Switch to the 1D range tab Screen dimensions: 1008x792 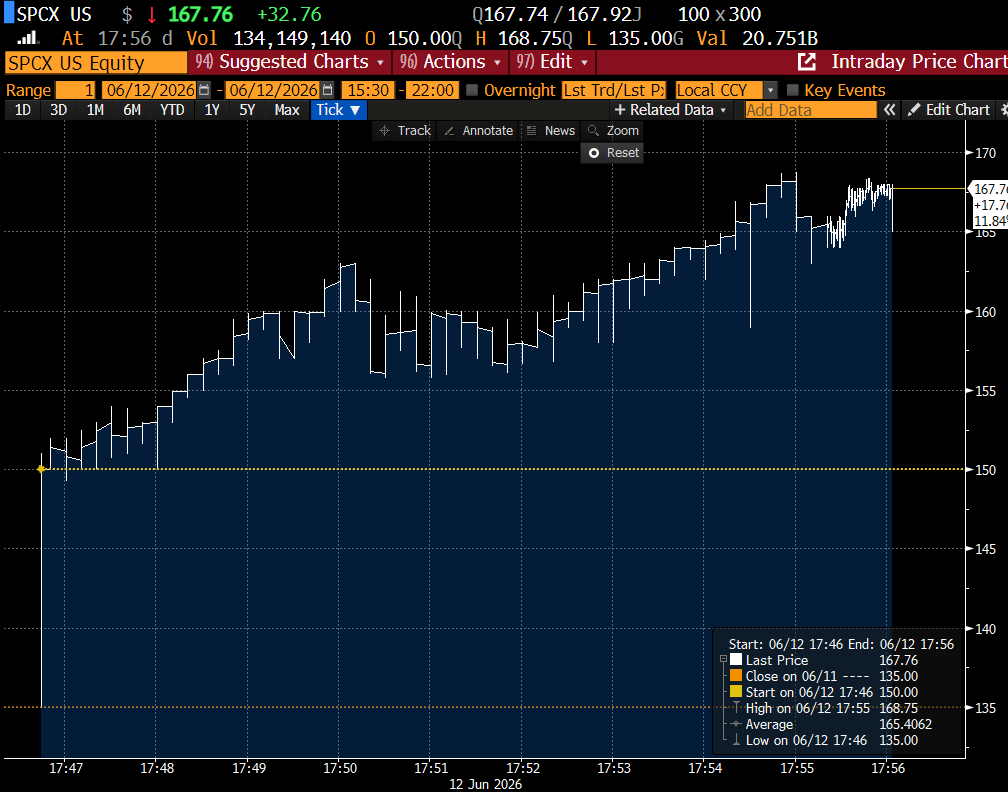[x=22, y=110]
